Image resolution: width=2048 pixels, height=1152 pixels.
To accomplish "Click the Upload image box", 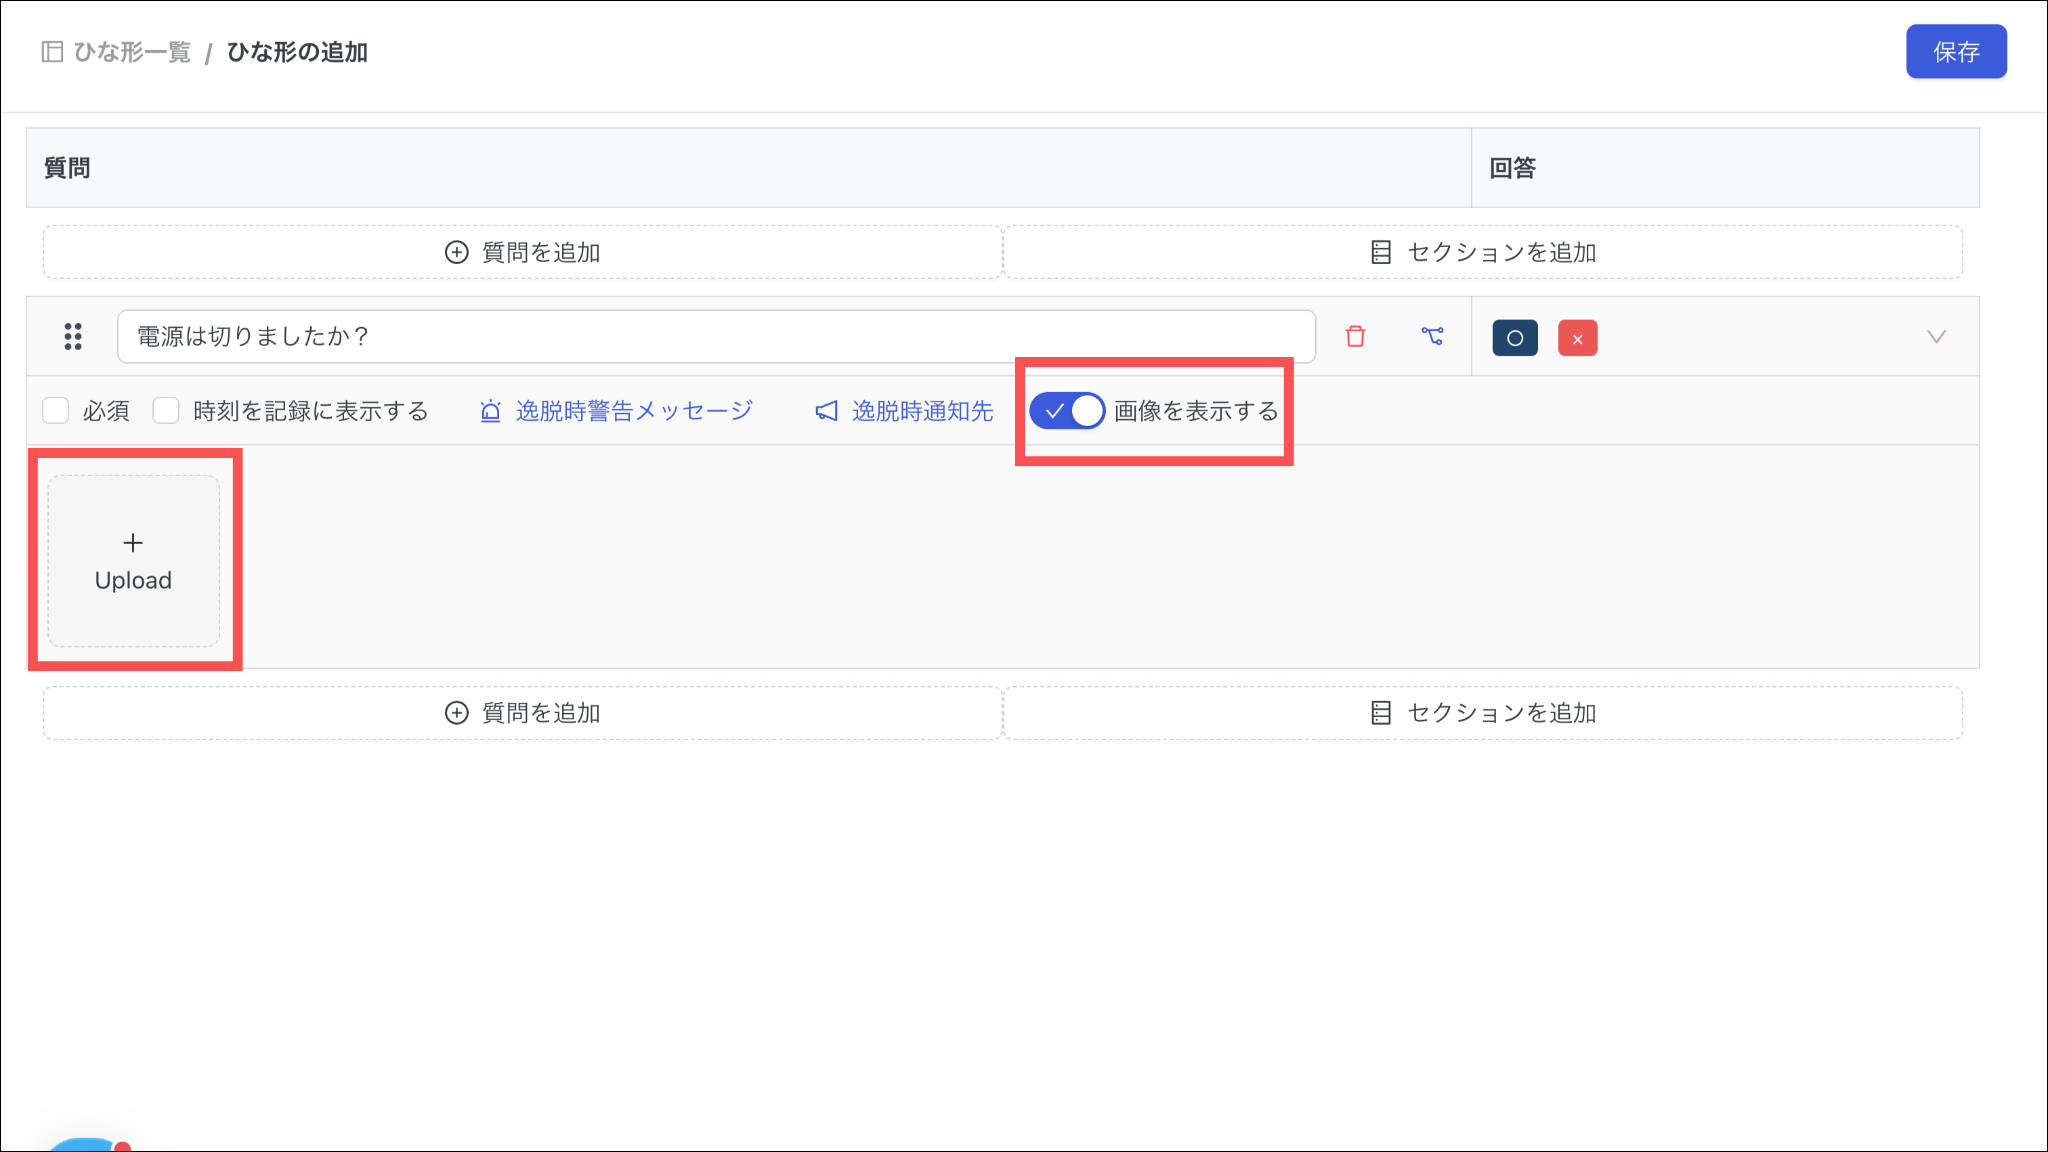I will coord(134,561).
